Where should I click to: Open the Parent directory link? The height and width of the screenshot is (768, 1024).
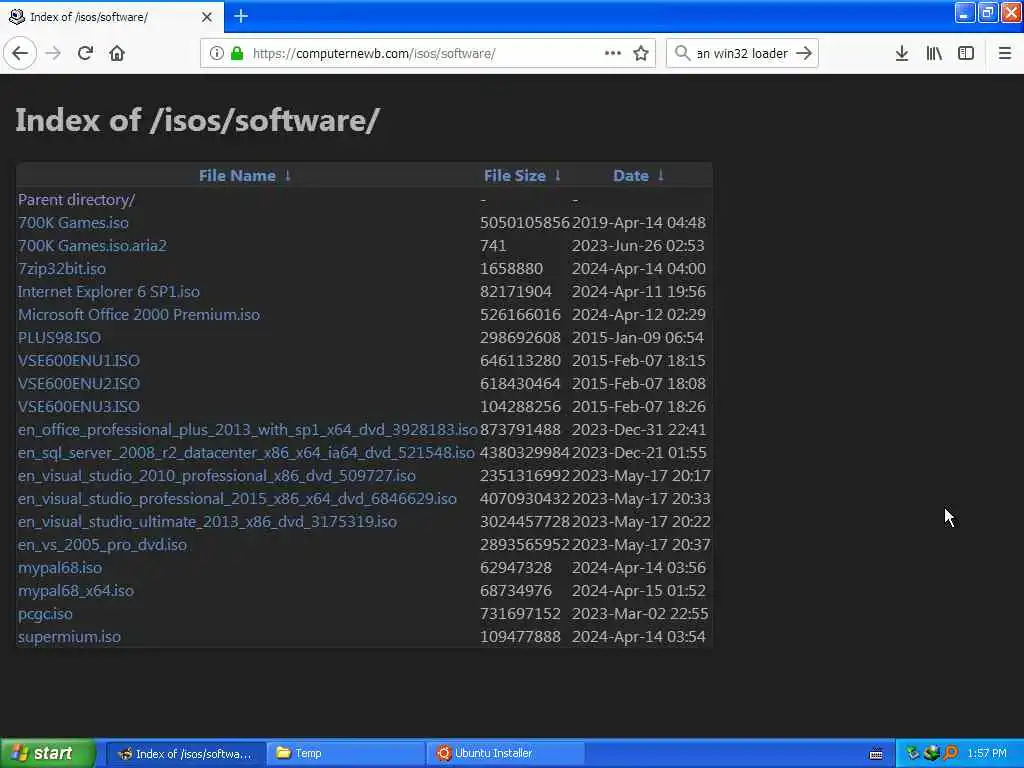[x=76, y=200]
